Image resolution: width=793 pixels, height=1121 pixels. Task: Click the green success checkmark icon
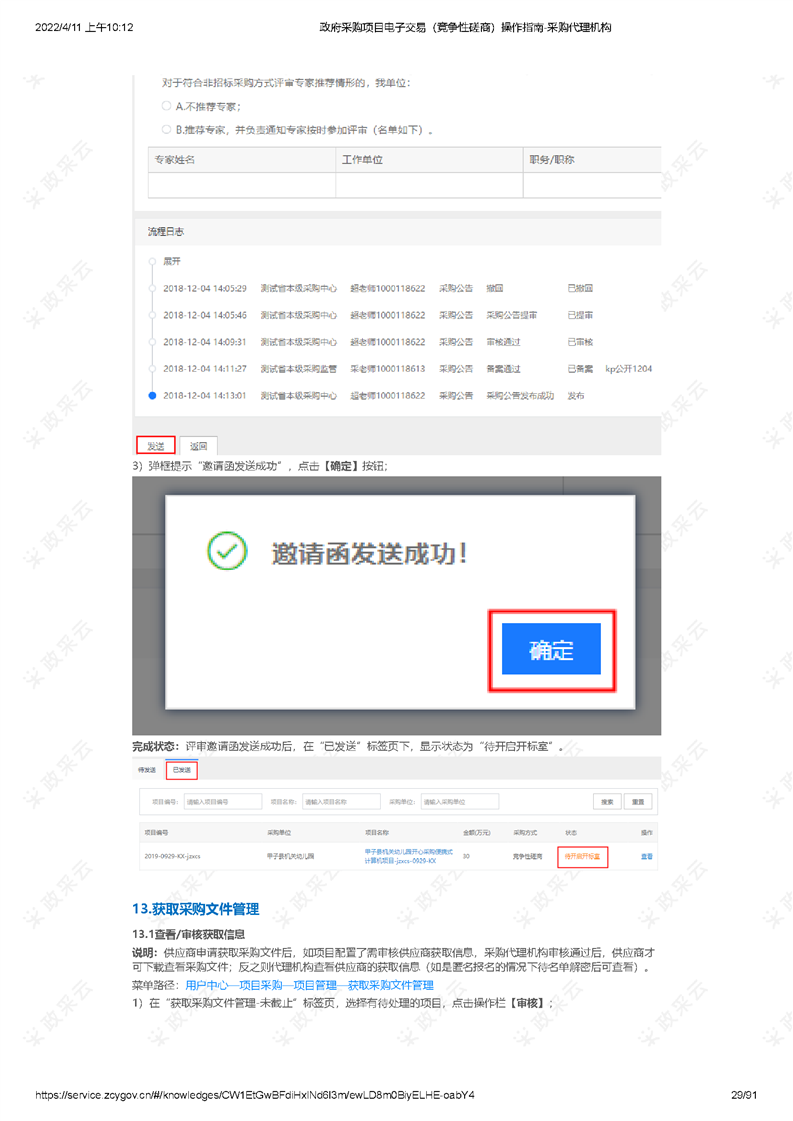point(226,551)
